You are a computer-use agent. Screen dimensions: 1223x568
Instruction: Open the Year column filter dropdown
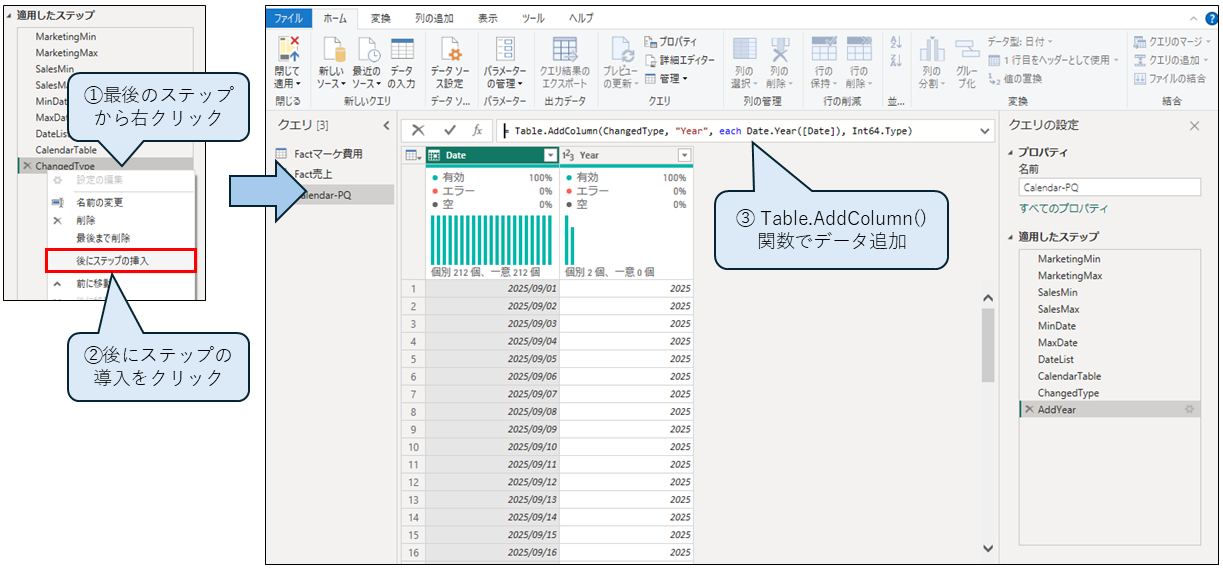[x=684, y=155]
